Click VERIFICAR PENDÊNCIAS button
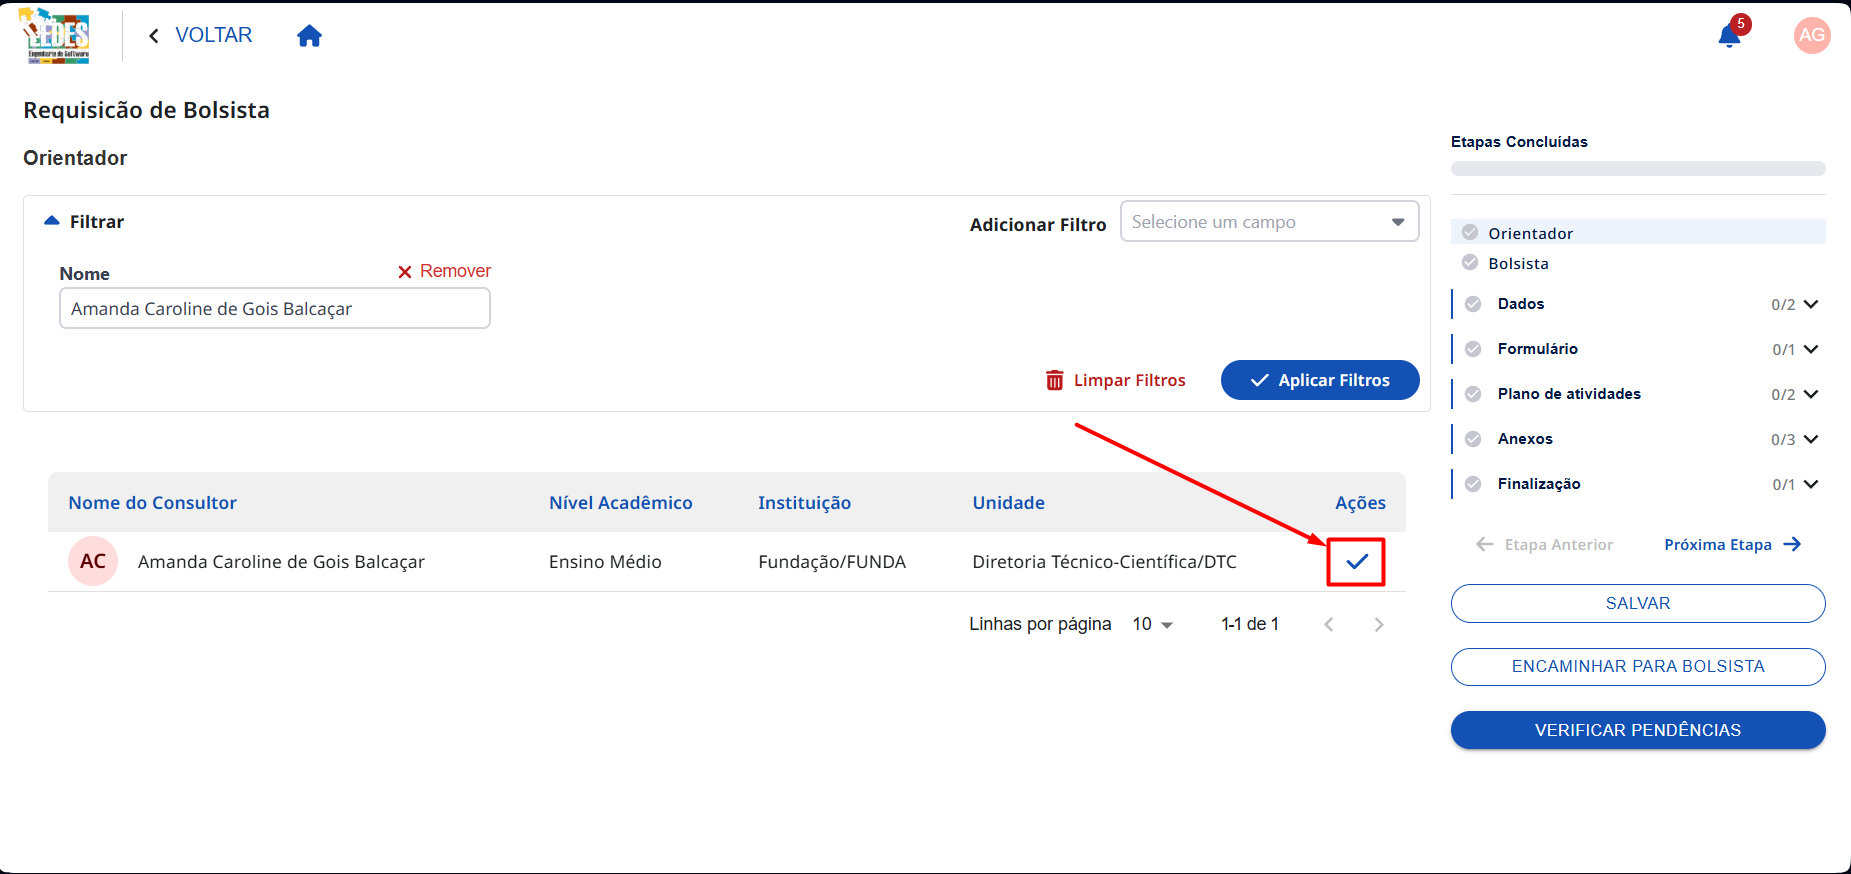This screenshot has width=1851, height=874. point(1638,730)
